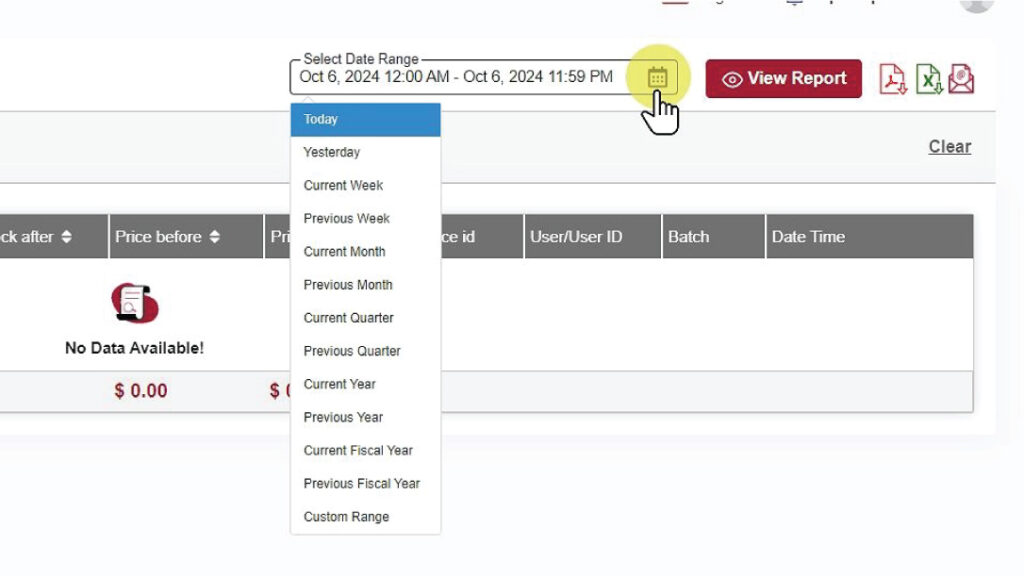The width and height of the screenshot is (1024, 577).
Task: Click the User/User ID column header
Action: tap(576, 237)
